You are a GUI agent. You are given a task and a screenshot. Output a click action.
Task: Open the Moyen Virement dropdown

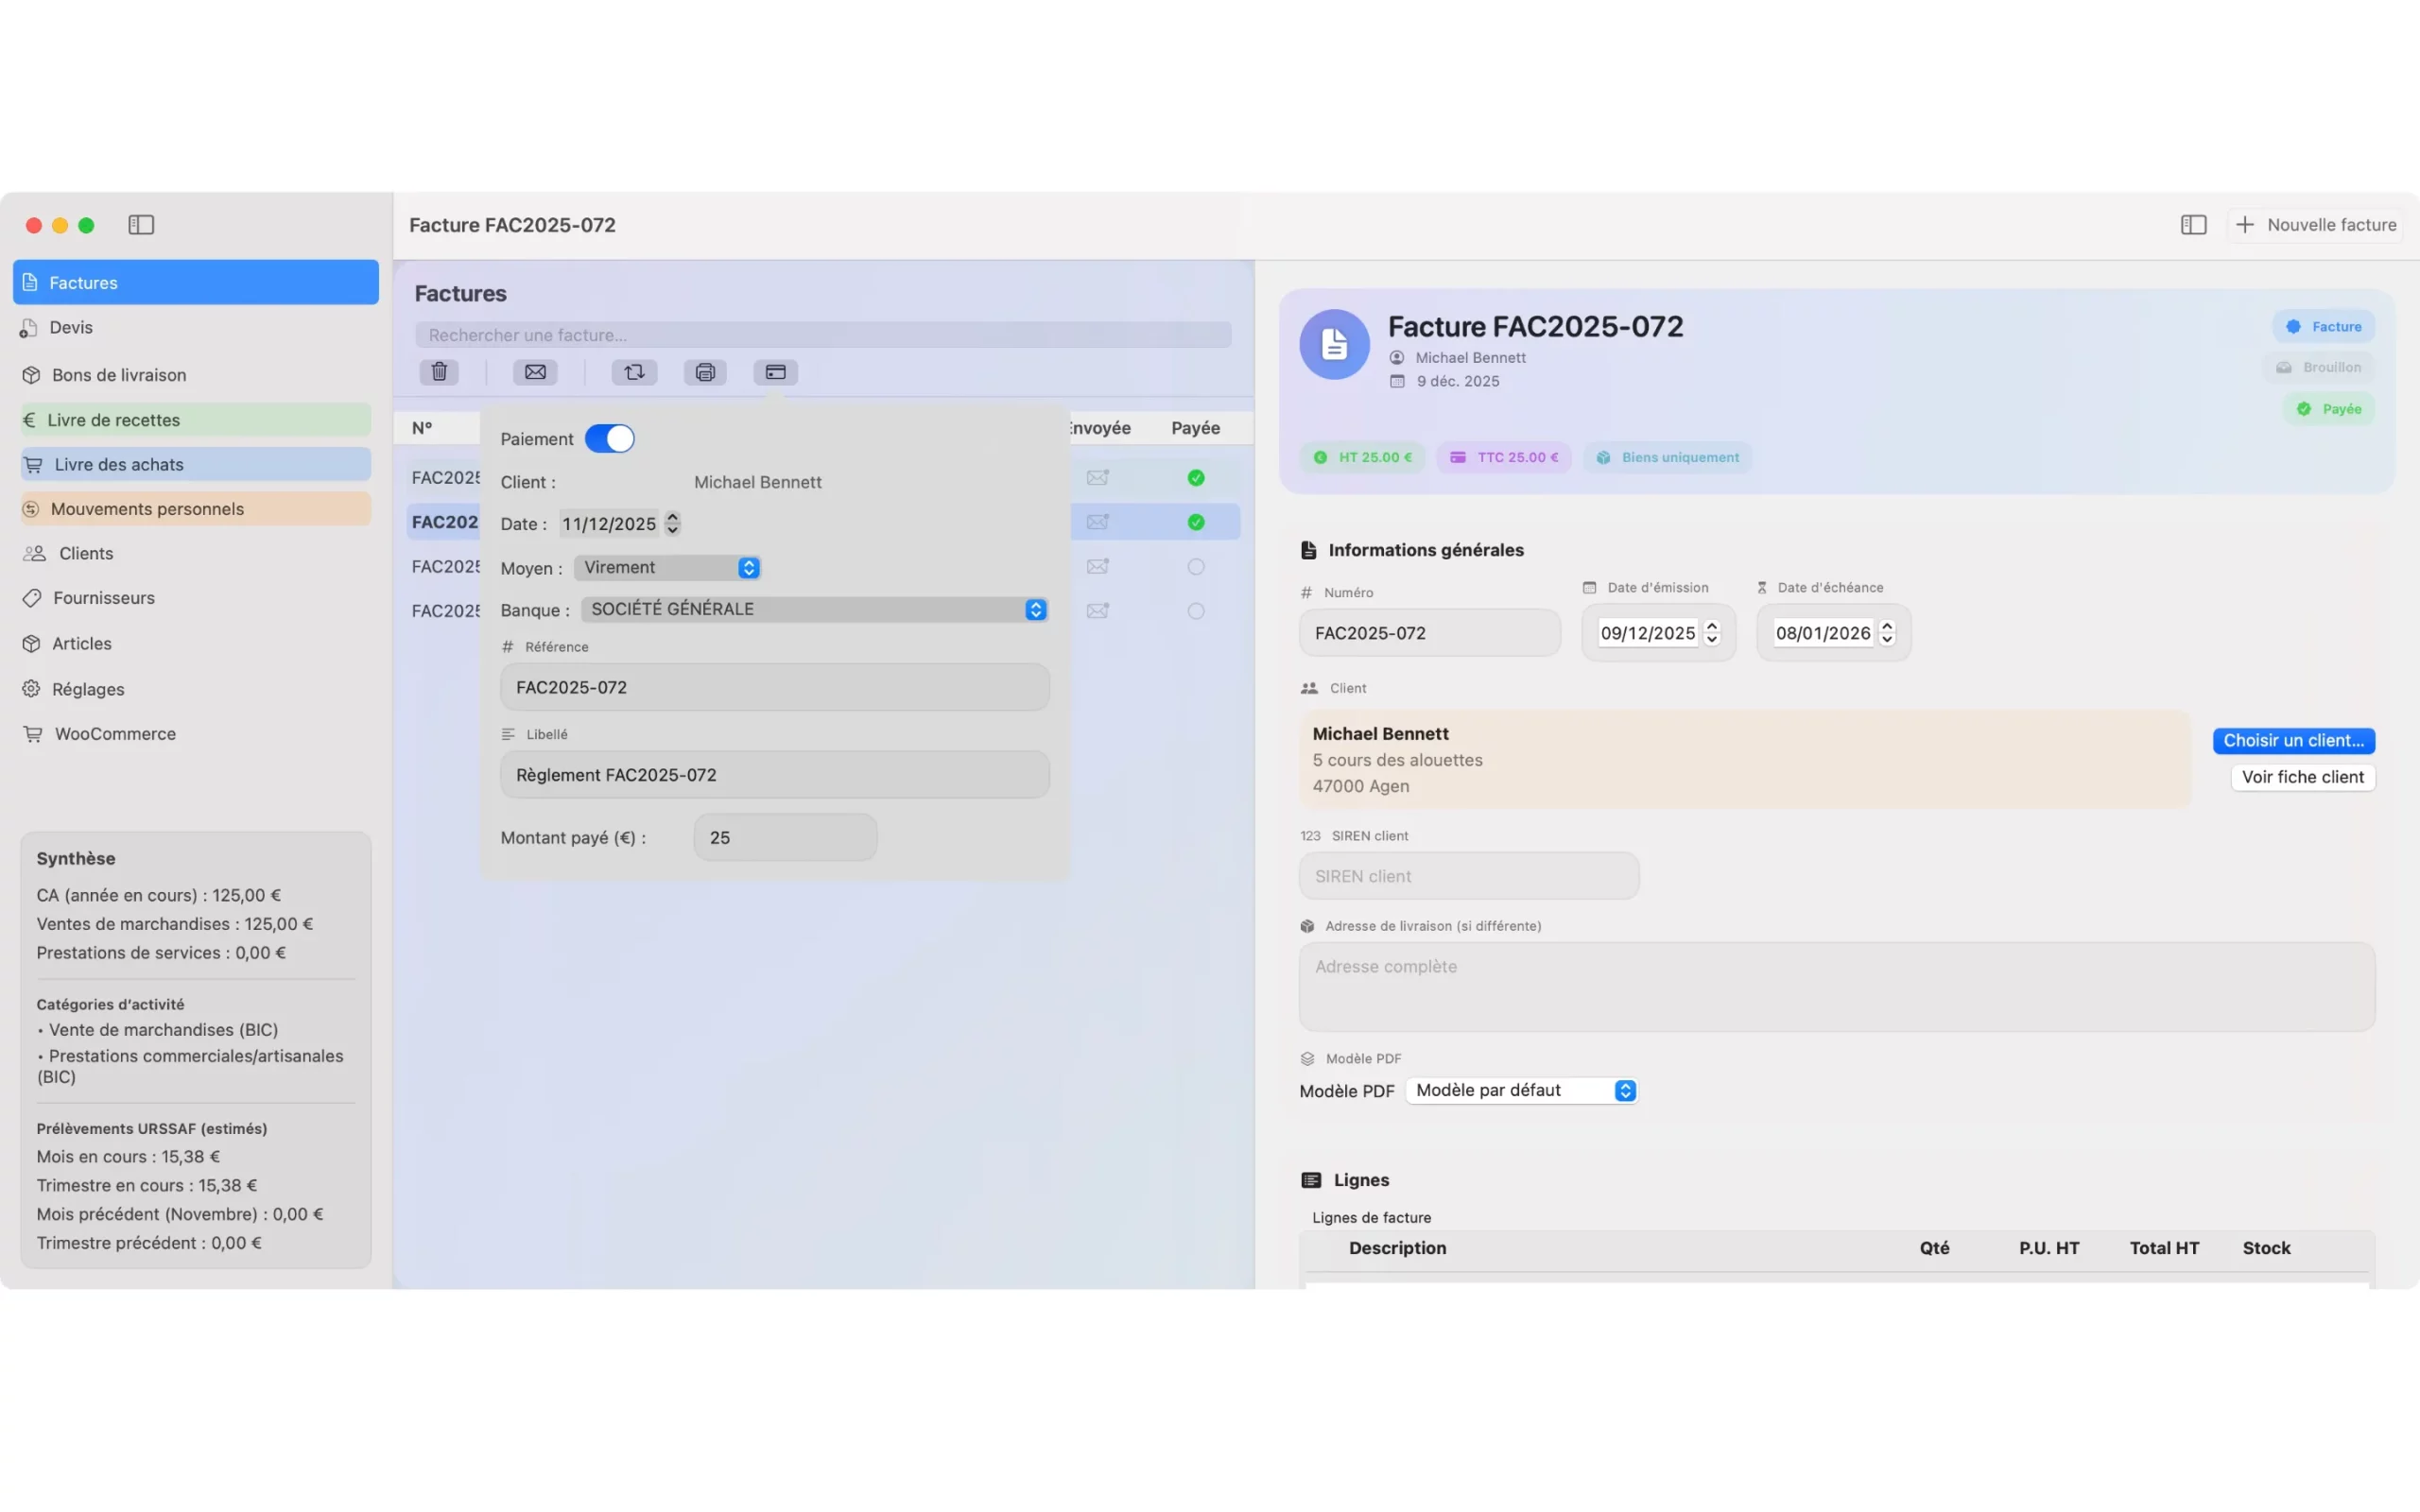667,568
